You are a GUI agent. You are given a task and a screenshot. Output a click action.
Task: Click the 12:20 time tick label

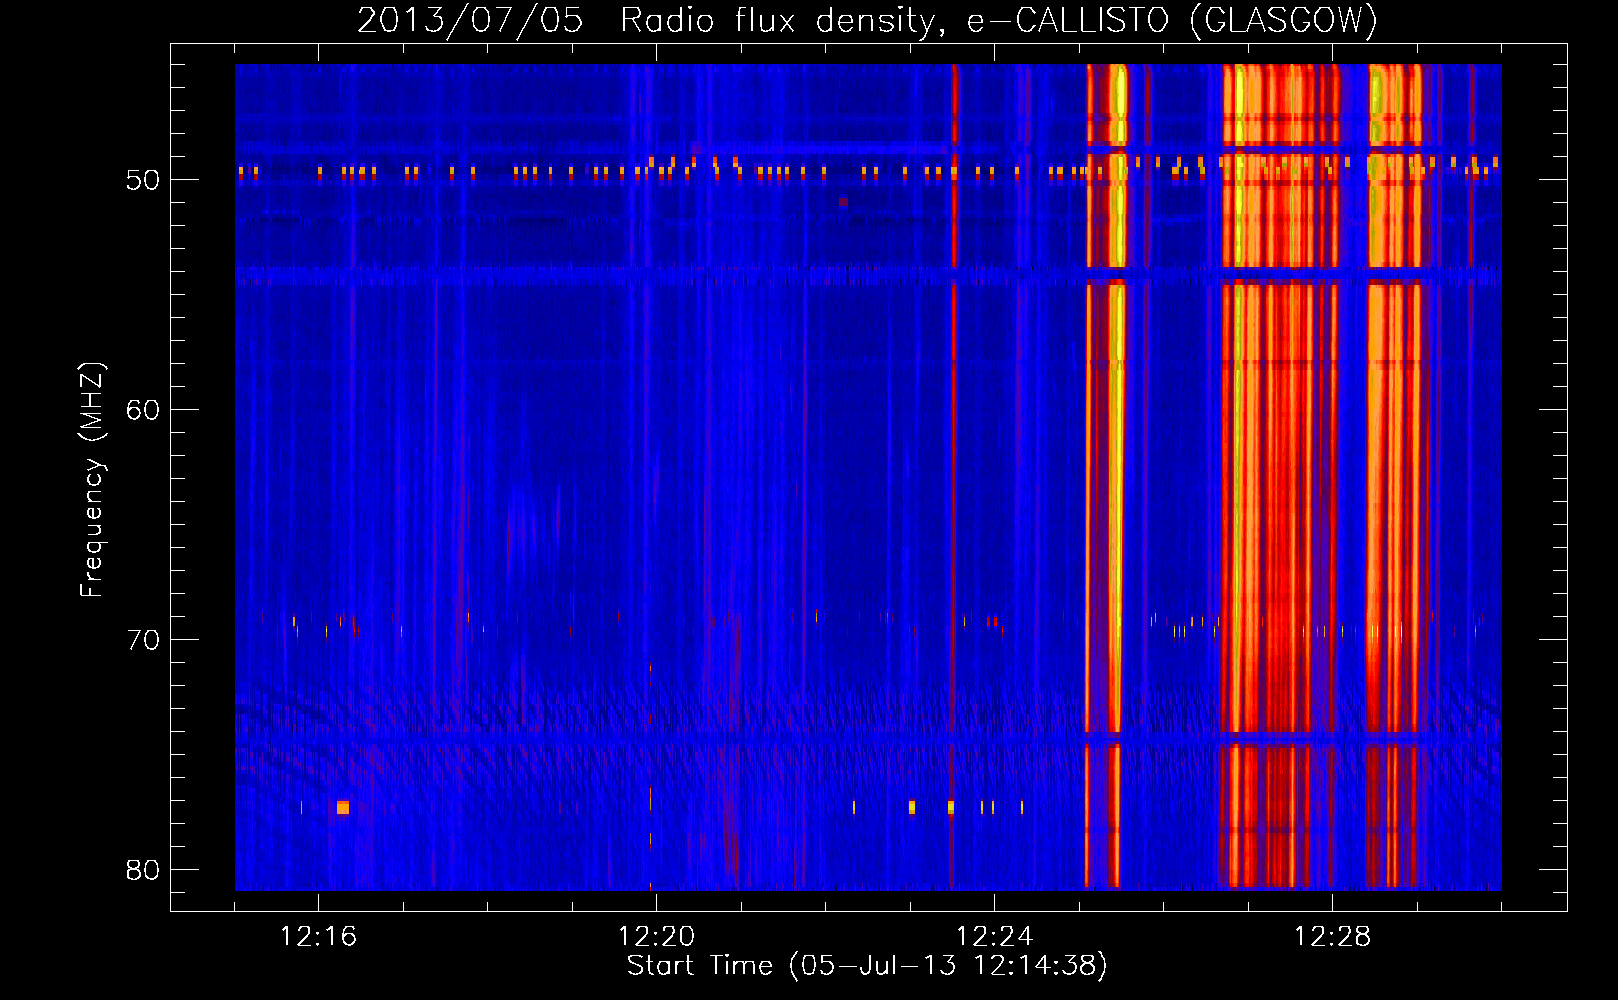(x=656, y=937)
